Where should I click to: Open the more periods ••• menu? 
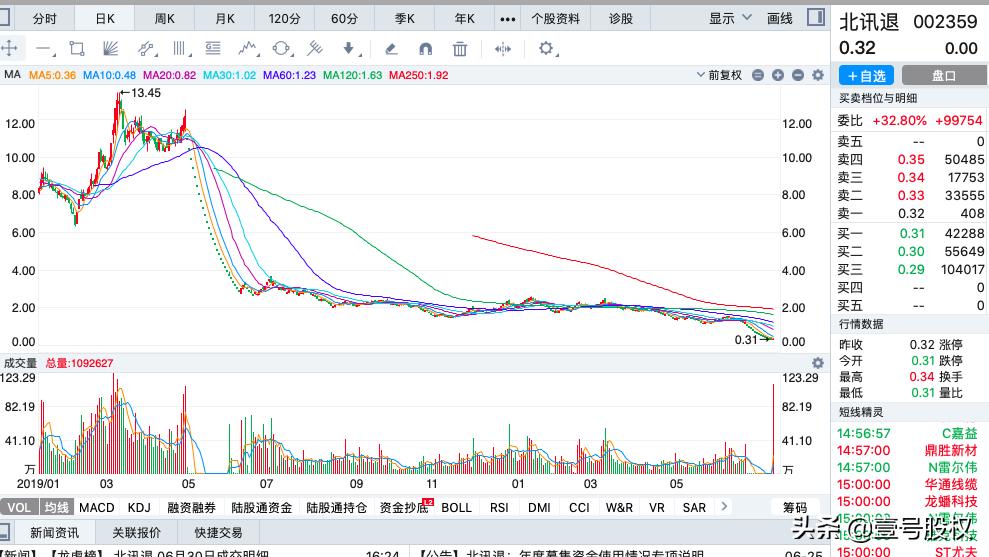[x=507, y=19]
